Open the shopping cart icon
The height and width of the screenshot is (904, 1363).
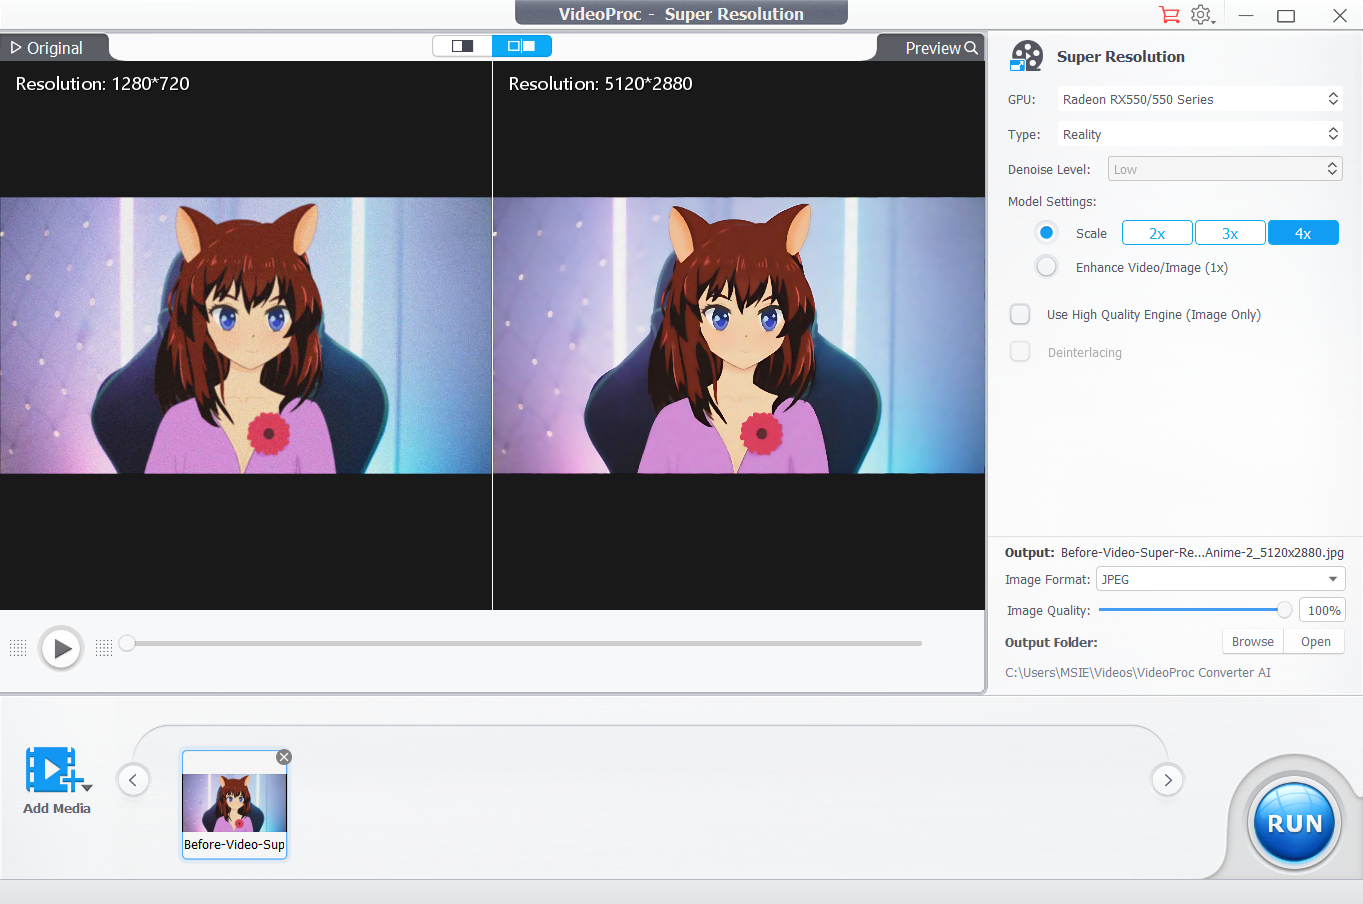click(x=1169, y=15)
